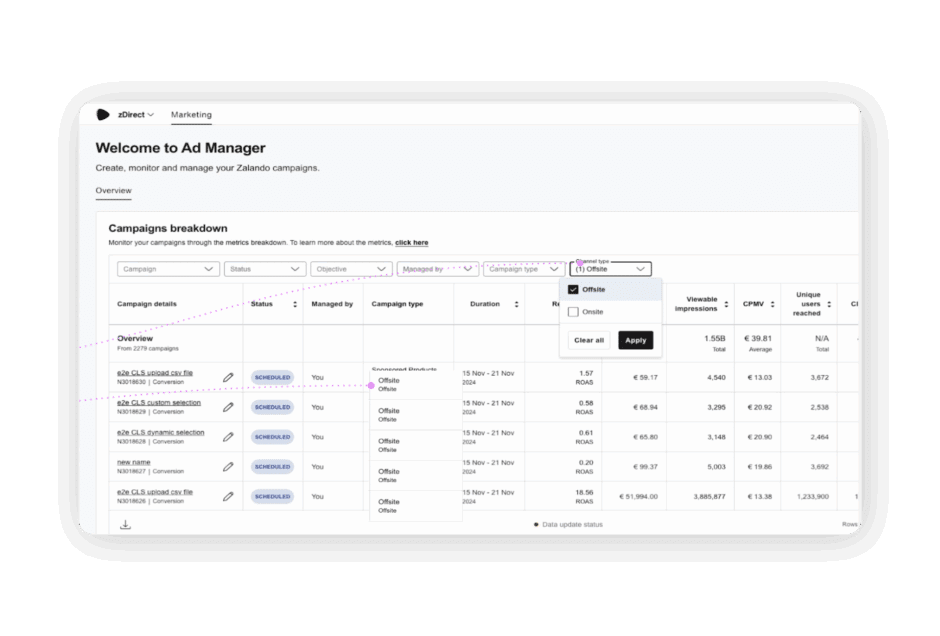Click 'From 2279 campaigns' text

(147, 348)
